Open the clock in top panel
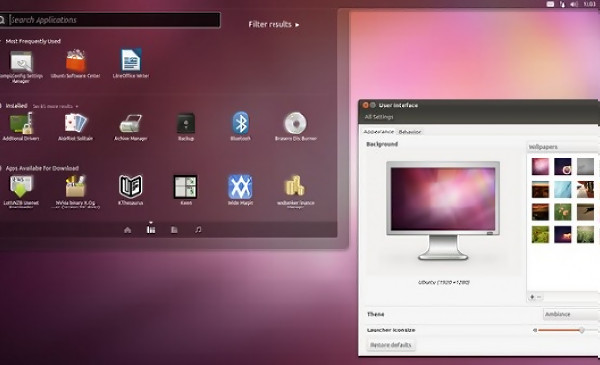The image size is (600, 365). (589, 4)
